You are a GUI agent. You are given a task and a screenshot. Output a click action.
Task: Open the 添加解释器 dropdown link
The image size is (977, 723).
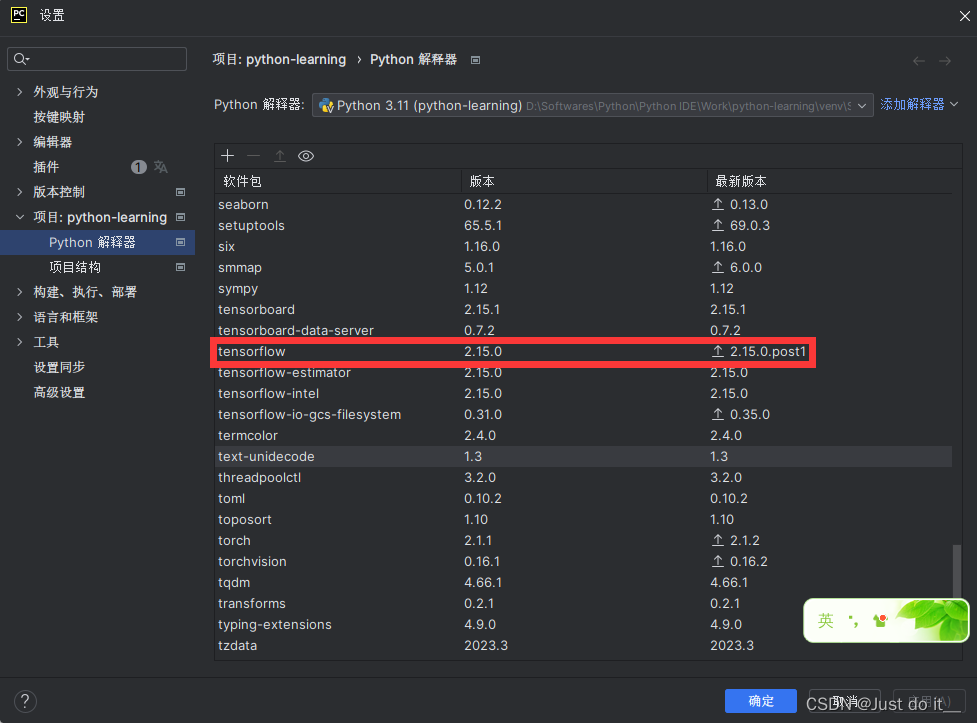point(919,104)
